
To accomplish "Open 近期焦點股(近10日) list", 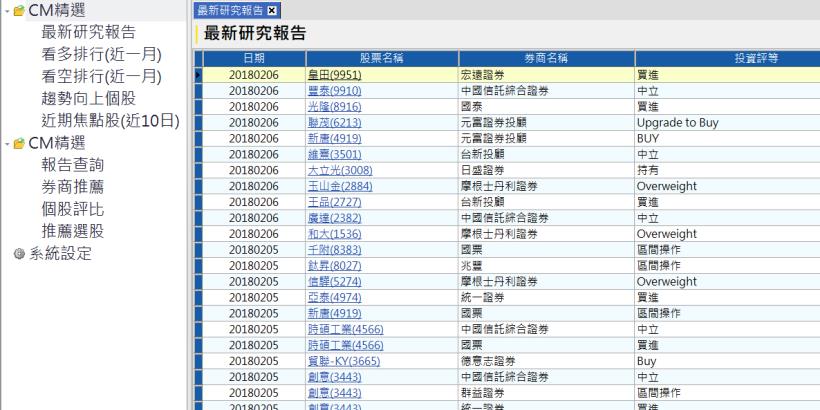I will [110, 120].
